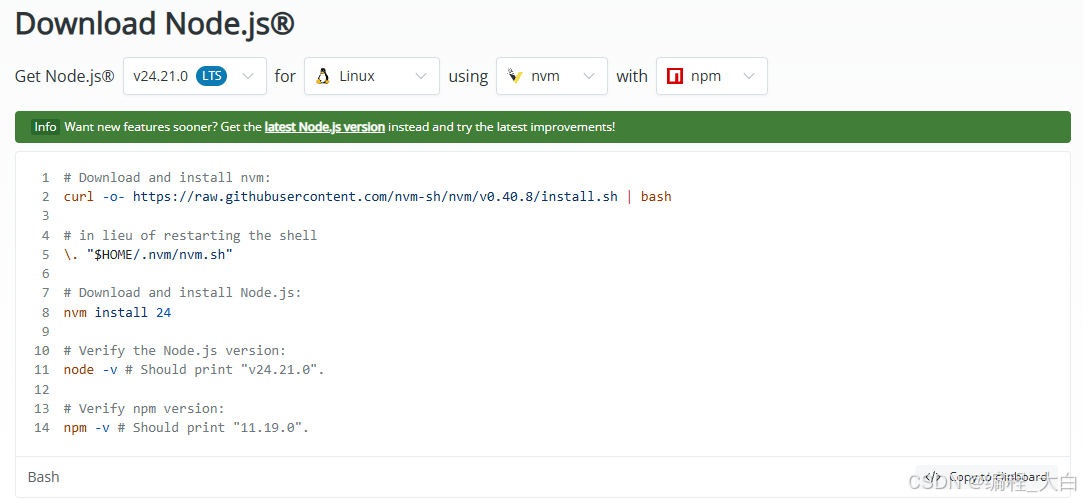The image size is (1083, 499).
Task: Click the LTS badge
Action: [x=212, y=76]
